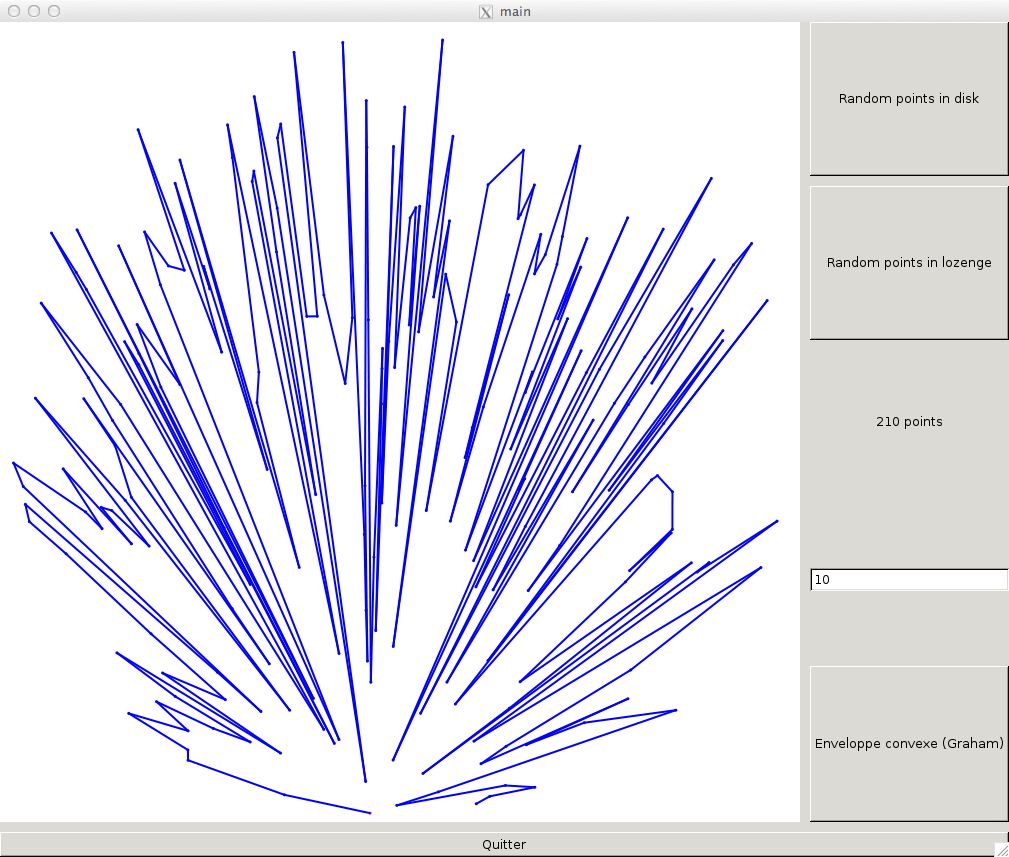The width and height of the screenshot is (1009, 857).
Task: Focus the number input field containing 10
Action: [x=908, y=580]
